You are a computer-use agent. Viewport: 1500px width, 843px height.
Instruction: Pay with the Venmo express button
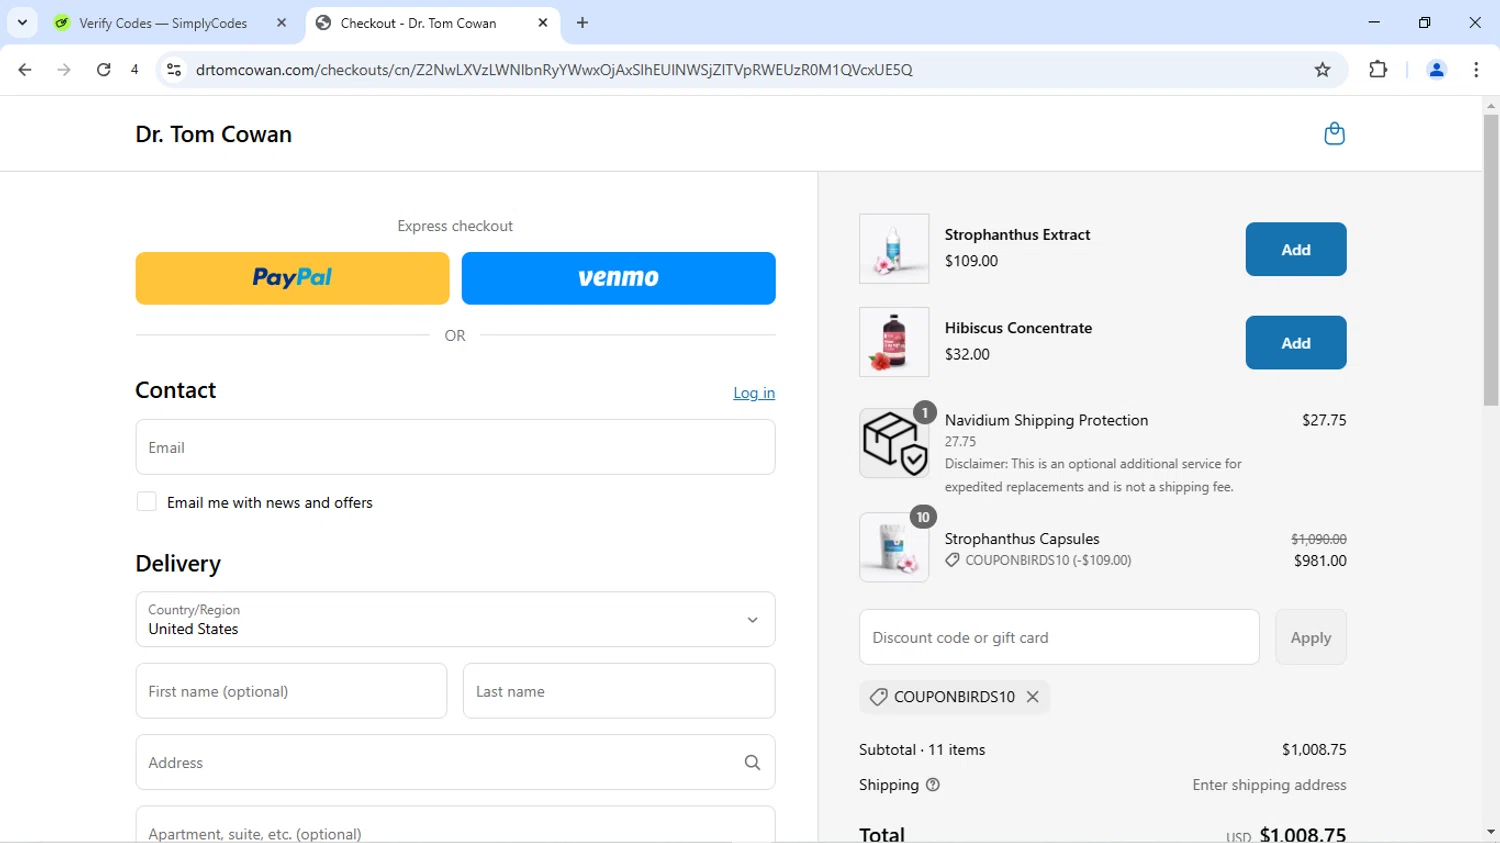[x=618, y=278]
